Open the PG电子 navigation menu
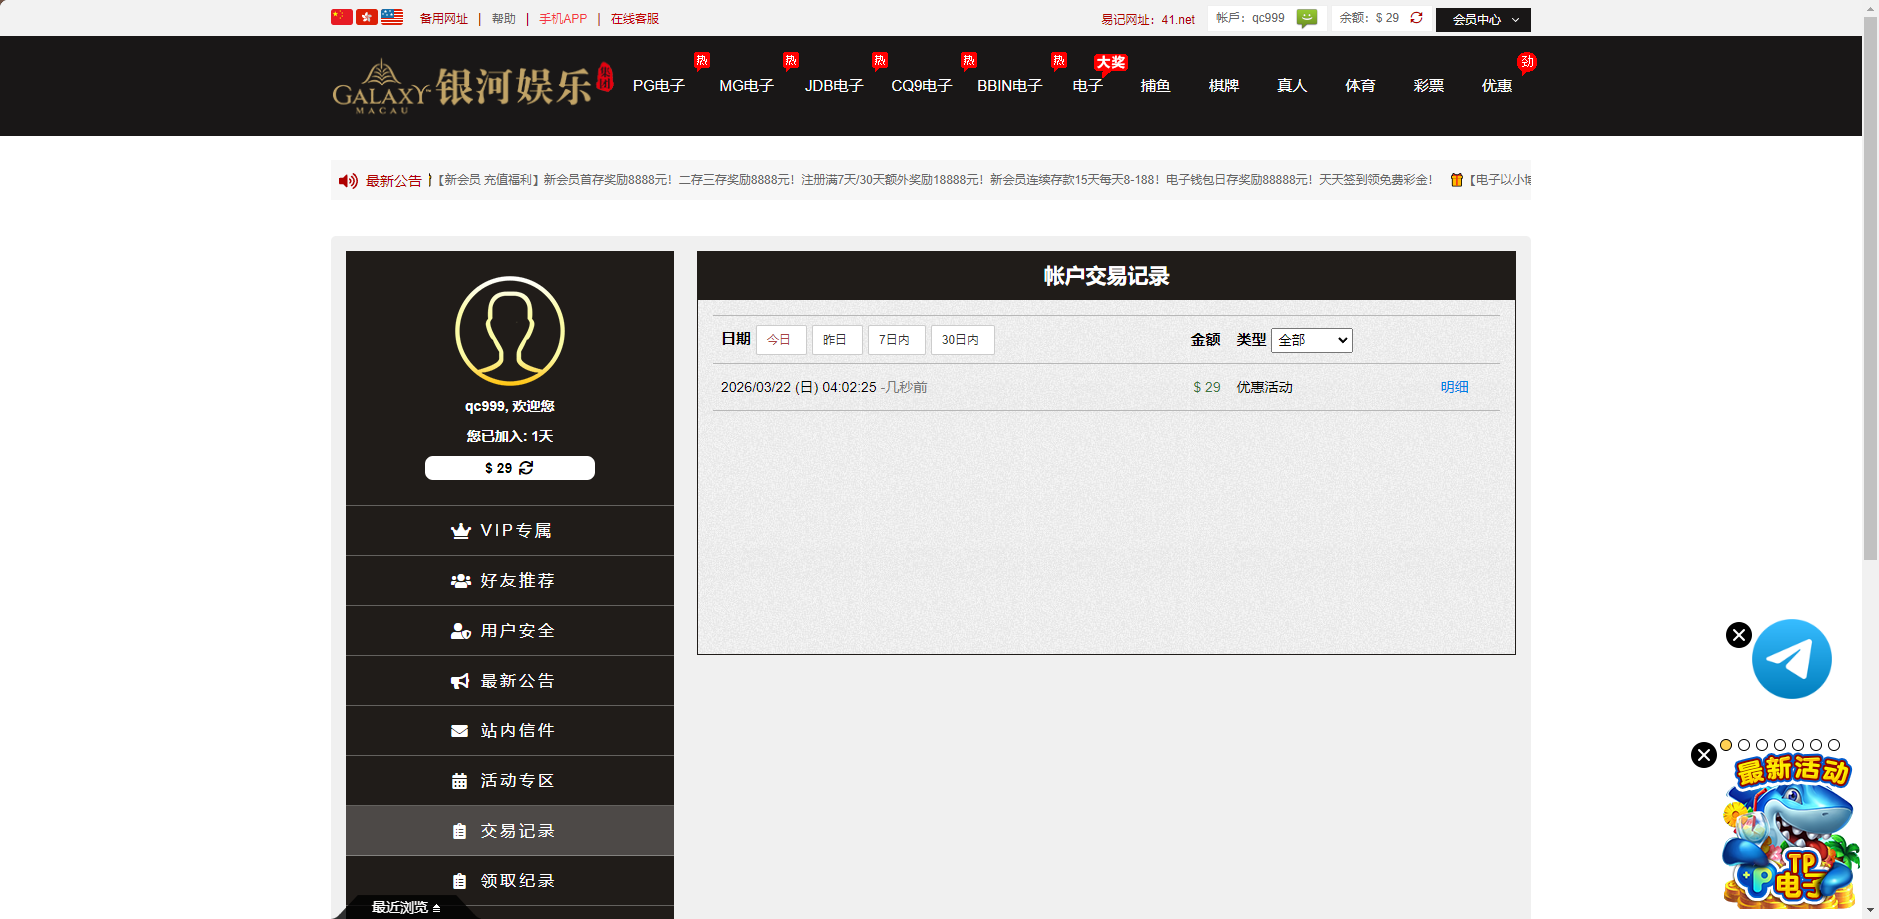Viewport: 1879px width, 919px height. (658, 86)
